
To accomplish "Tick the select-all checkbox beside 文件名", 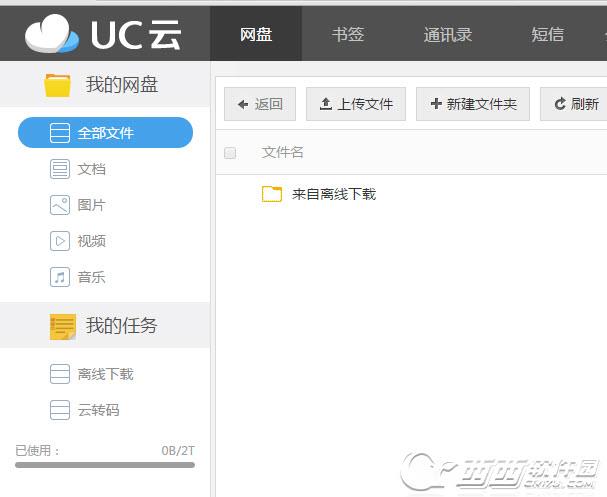I will [x=230, y=153].
